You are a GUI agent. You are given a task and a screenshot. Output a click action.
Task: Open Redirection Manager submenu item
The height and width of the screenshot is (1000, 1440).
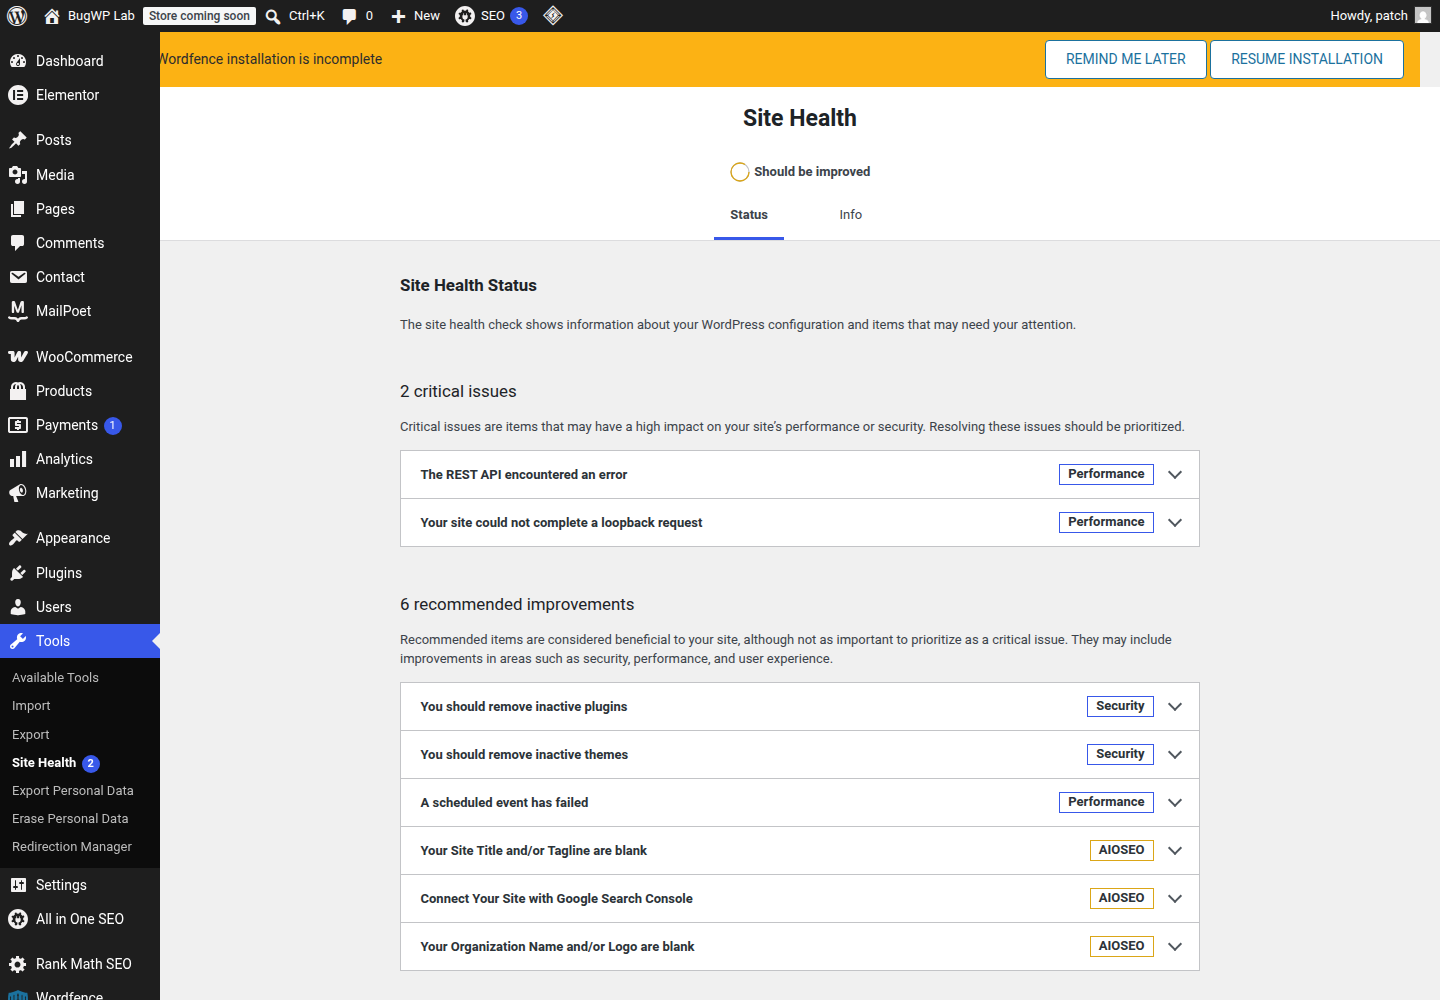(x=72, y=847)
